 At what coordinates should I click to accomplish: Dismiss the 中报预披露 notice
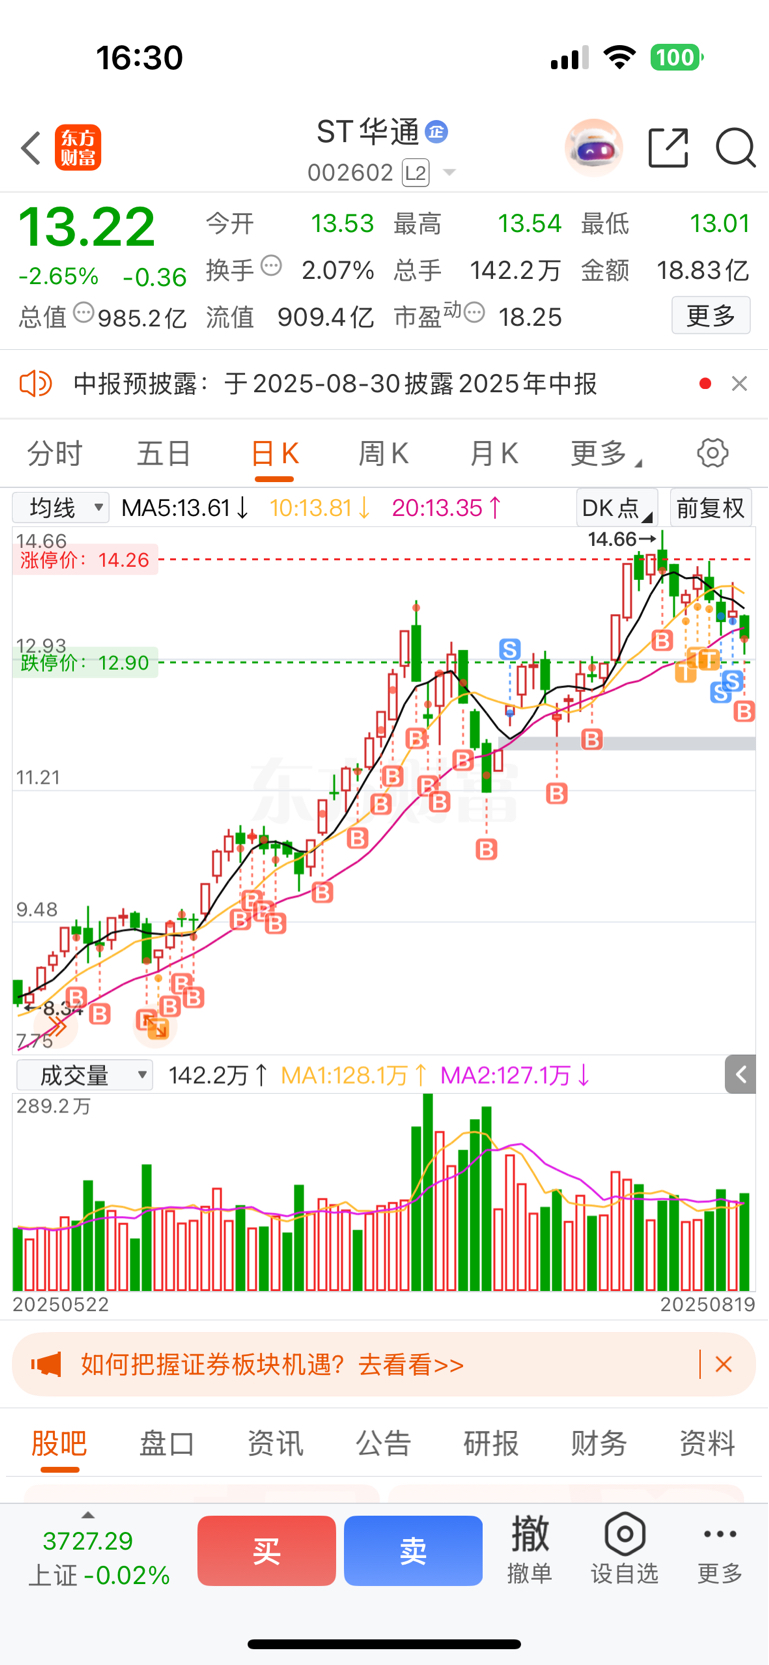[x=739, y=384]
